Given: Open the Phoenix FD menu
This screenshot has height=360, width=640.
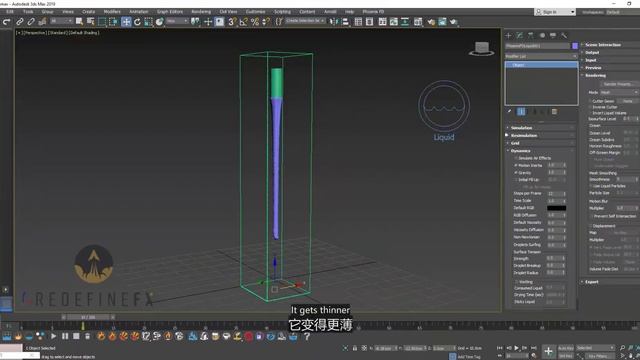Looking at the screenshot, I should pos(373,12).
